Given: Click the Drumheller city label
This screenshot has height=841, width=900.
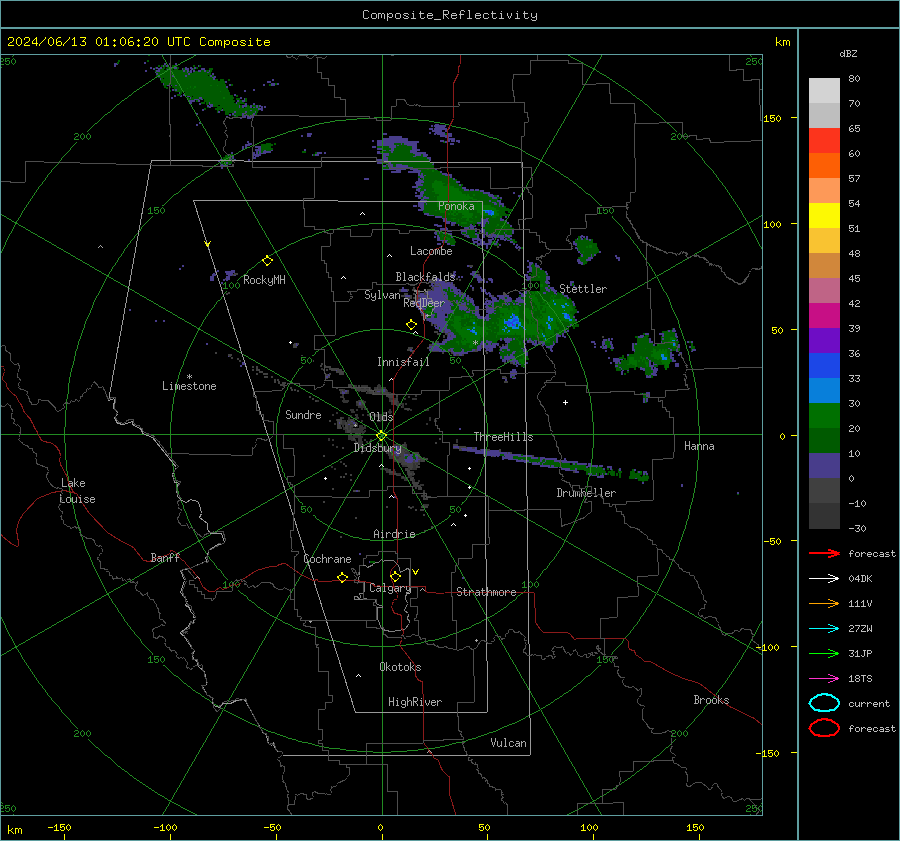Looking at the screenshot, I should 586,493.
